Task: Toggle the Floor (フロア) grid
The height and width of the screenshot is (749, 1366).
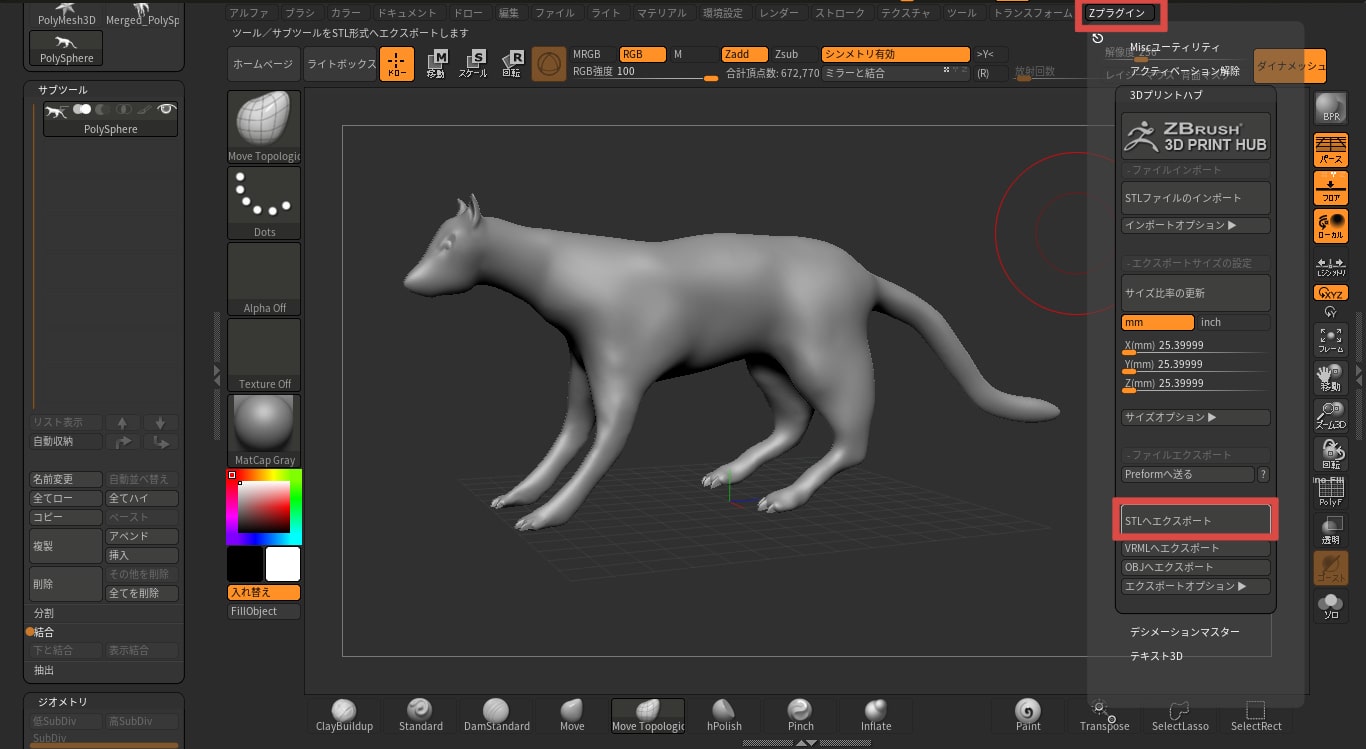Action: [1331, 188]
